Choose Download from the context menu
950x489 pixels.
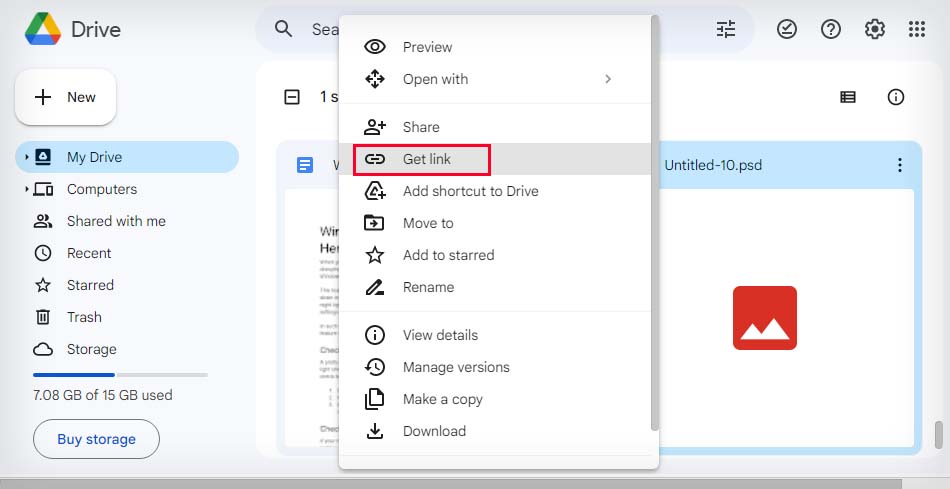(495, 431)
